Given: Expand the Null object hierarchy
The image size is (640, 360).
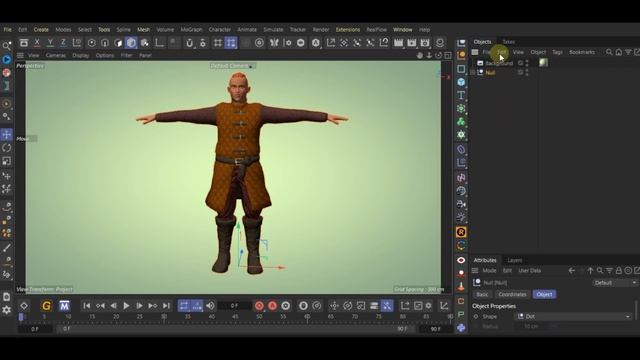Looking at the screenshot, I should [x=473, y=73].
